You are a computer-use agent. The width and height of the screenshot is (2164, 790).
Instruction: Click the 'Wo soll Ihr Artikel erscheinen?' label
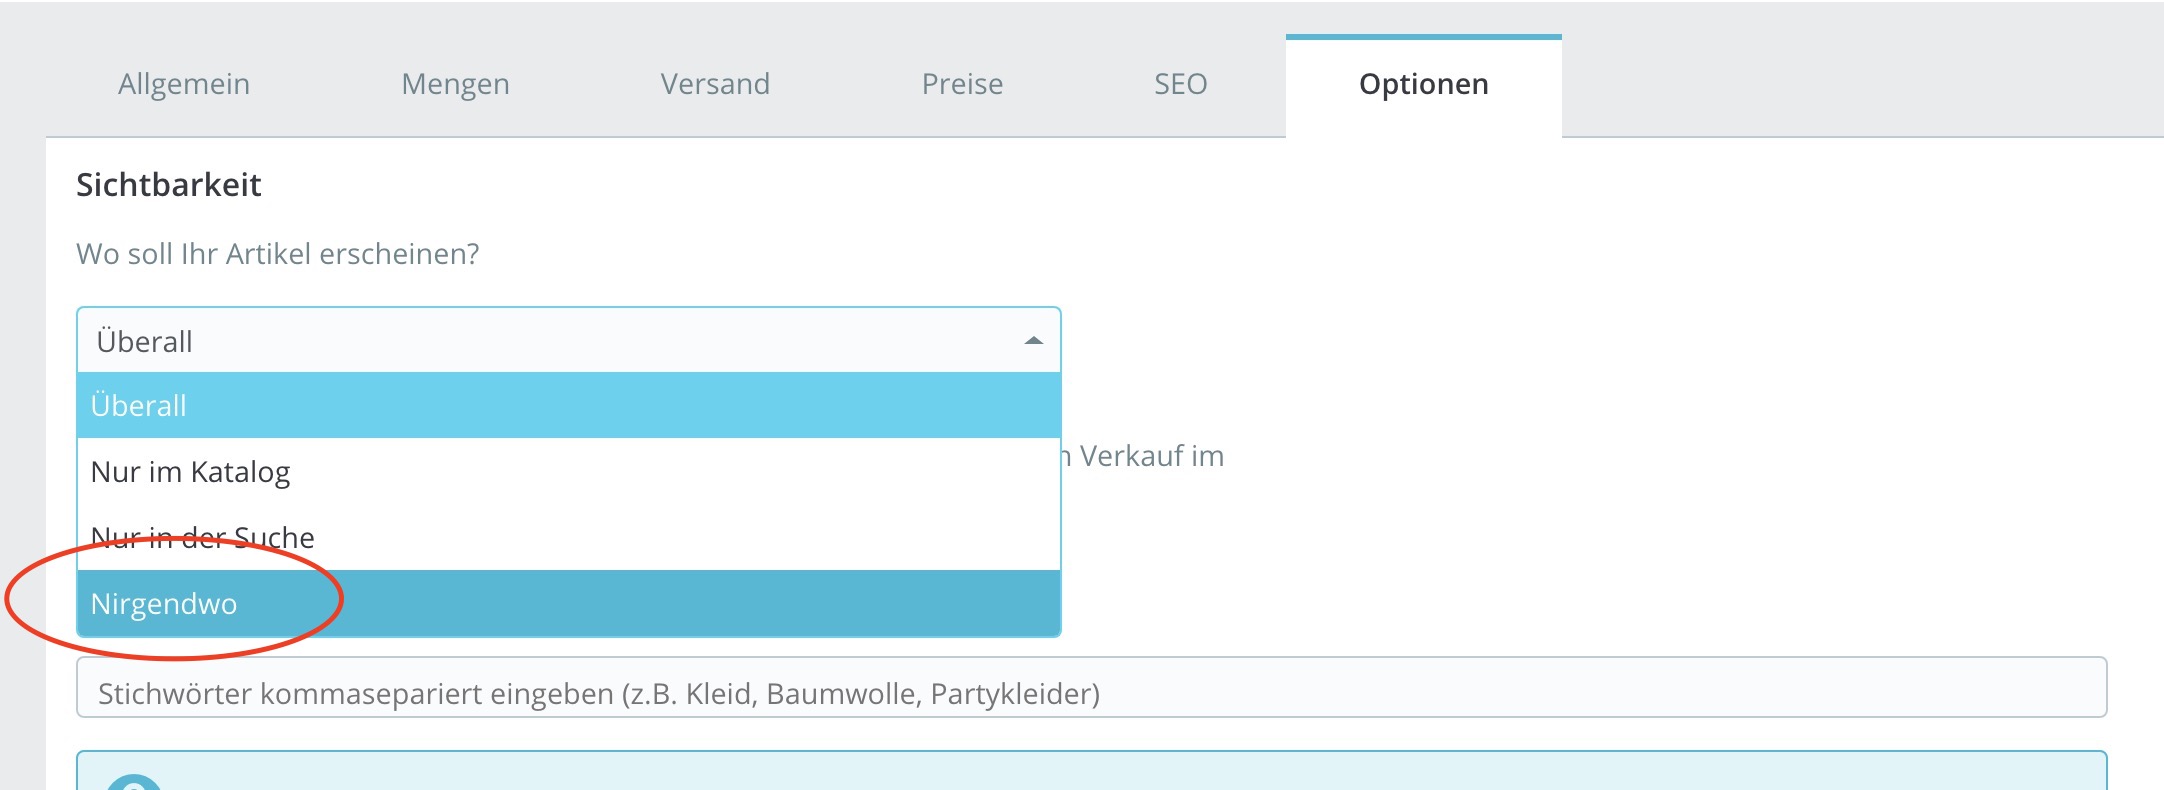[277, 254]
